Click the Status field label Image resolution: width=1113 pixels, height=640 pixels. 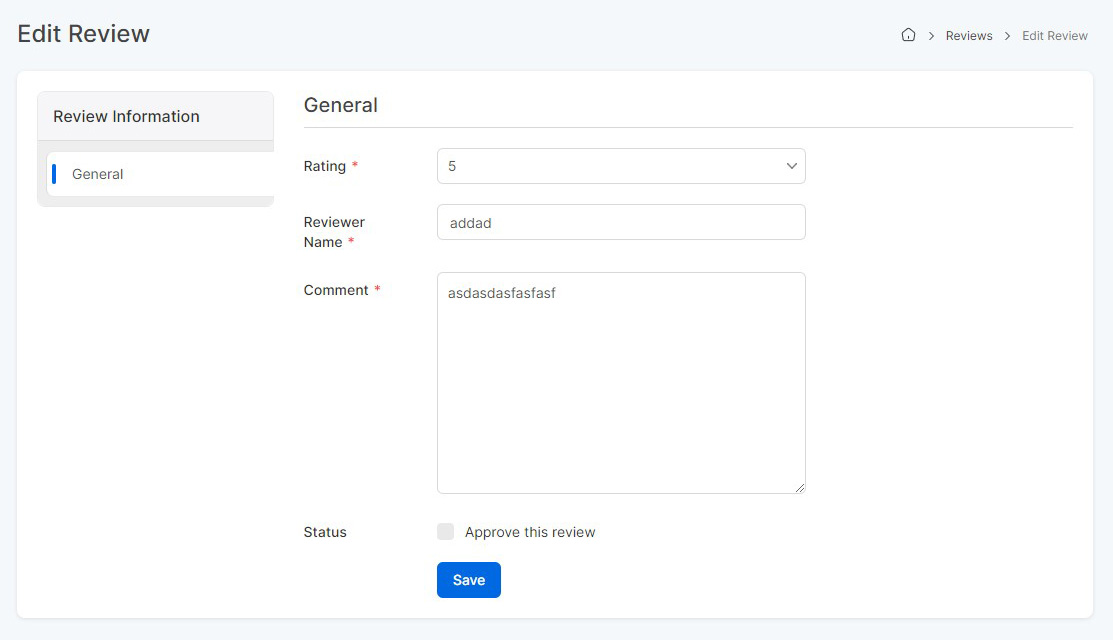pyautogui.click(x=325, y=532)
